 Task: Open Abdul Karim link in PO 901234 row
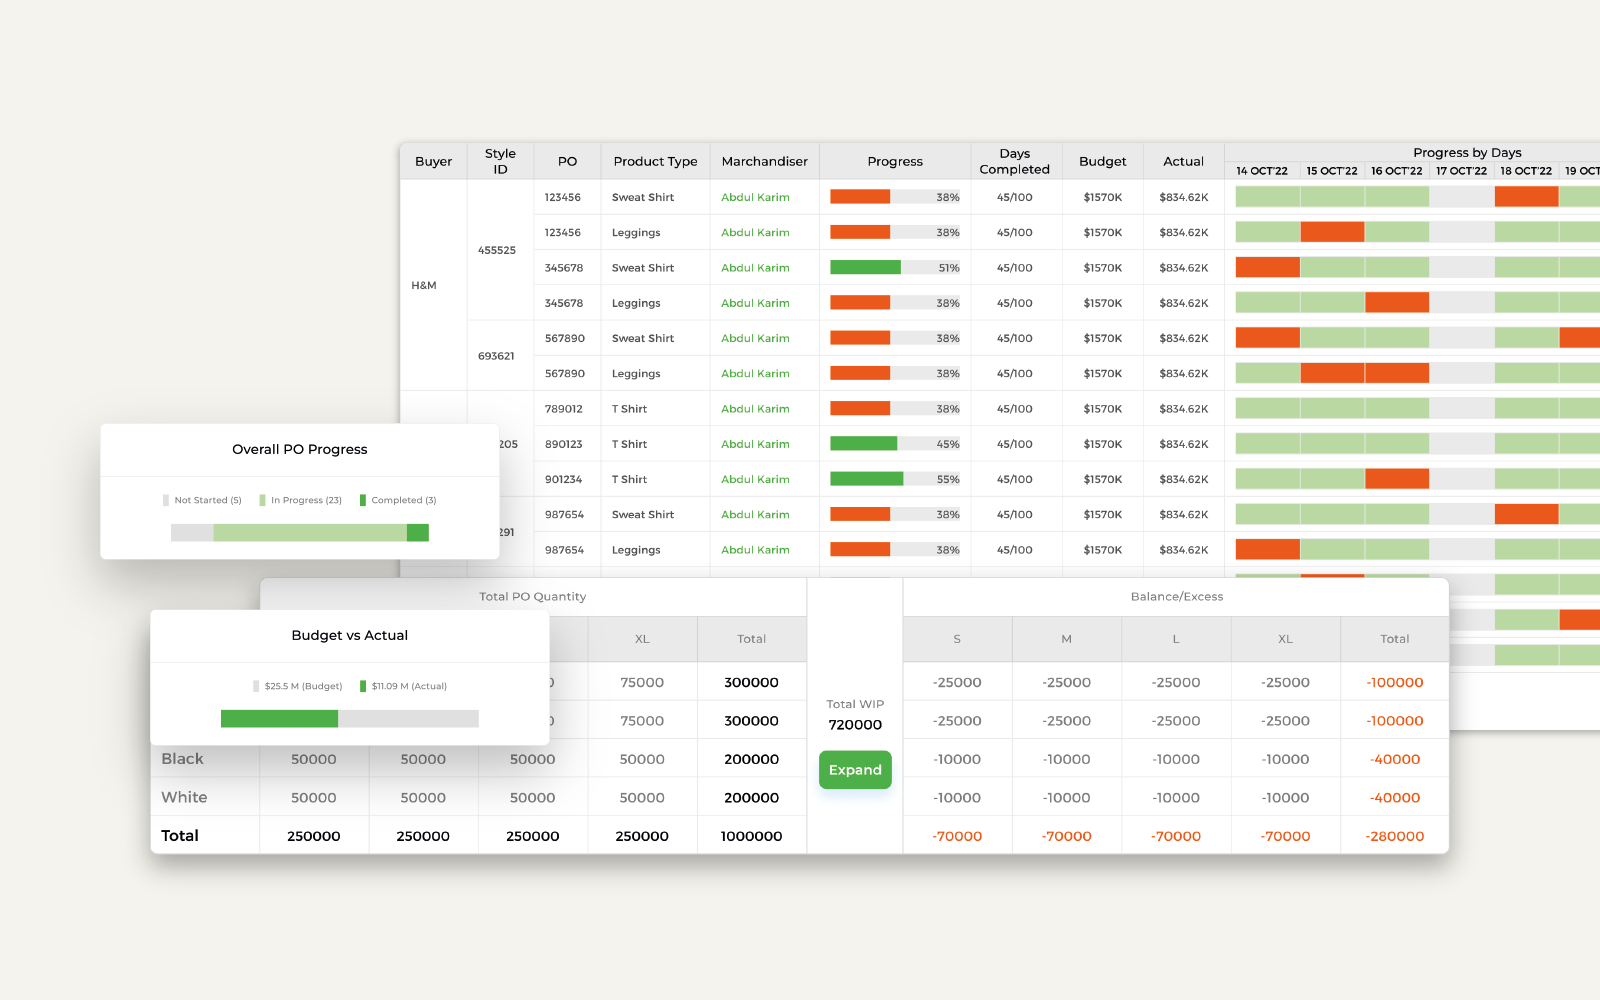755,479
